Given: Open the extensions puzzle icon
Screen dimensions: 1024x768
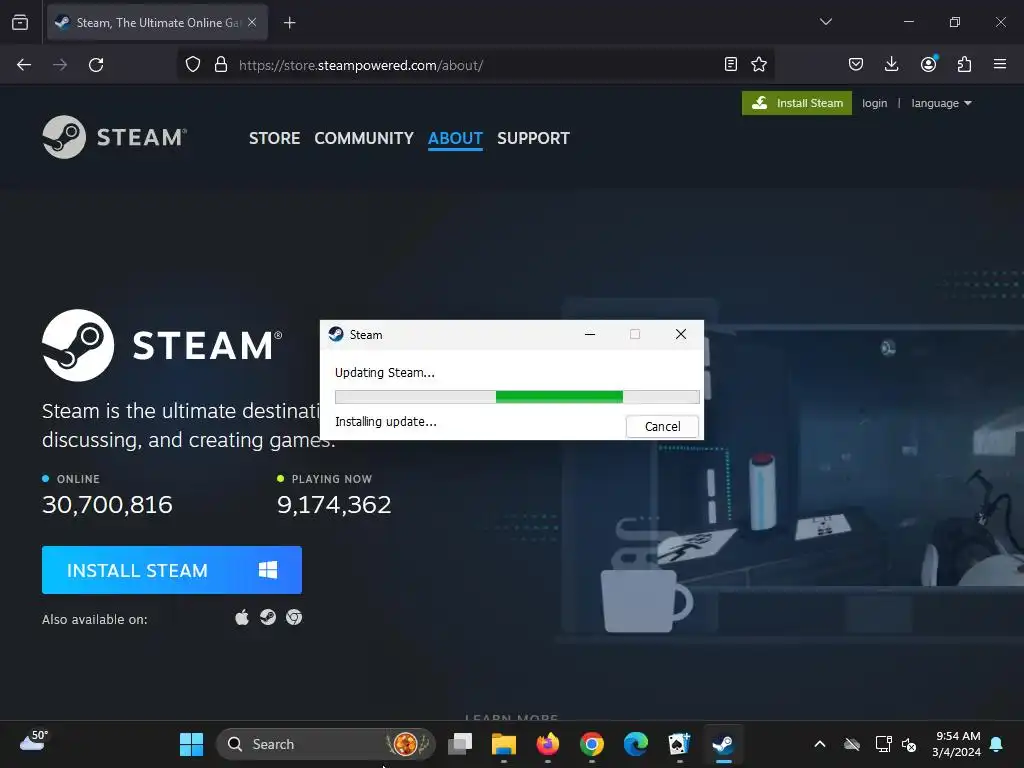Looking at the screenshot, I should pos(964,64).
